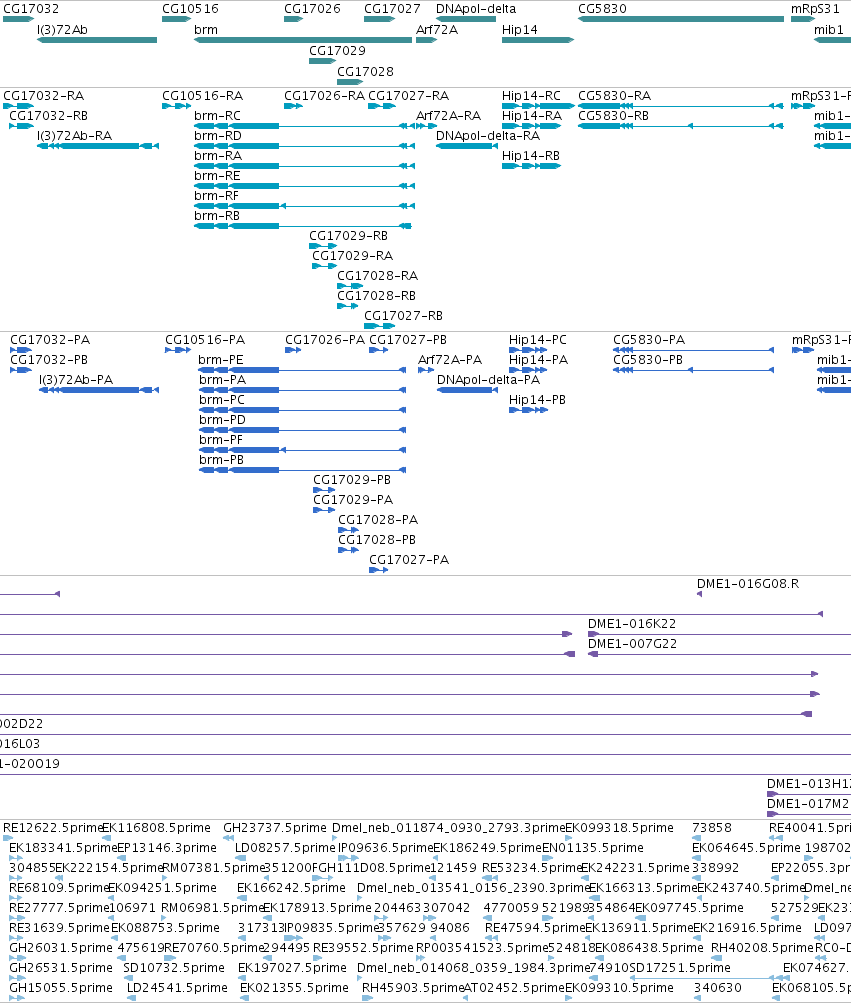Click the Hip14-RC transcript label
This screenshot has width=851, height=1003.
531,96
